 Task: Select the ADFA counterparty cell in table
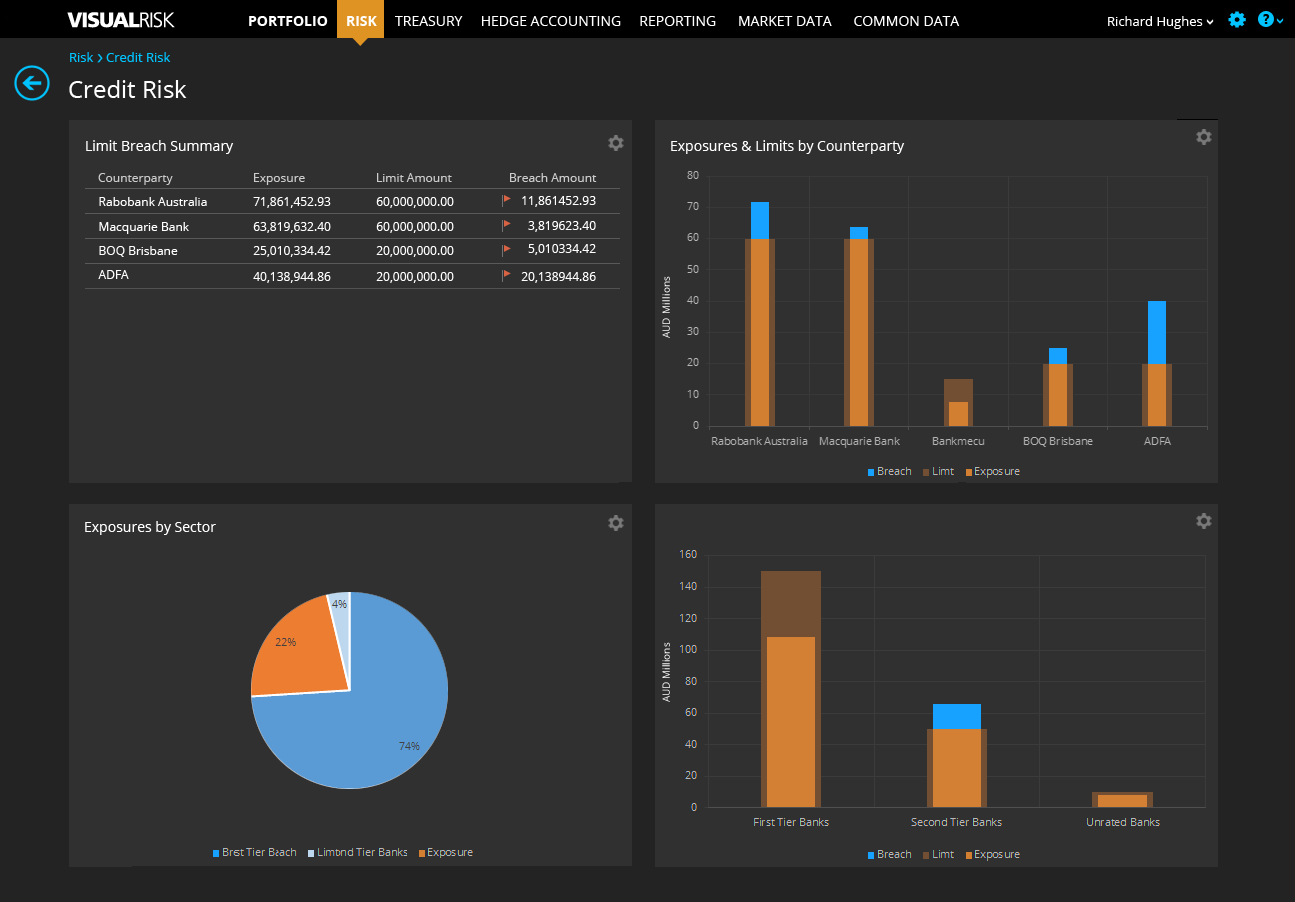[114, 275]
